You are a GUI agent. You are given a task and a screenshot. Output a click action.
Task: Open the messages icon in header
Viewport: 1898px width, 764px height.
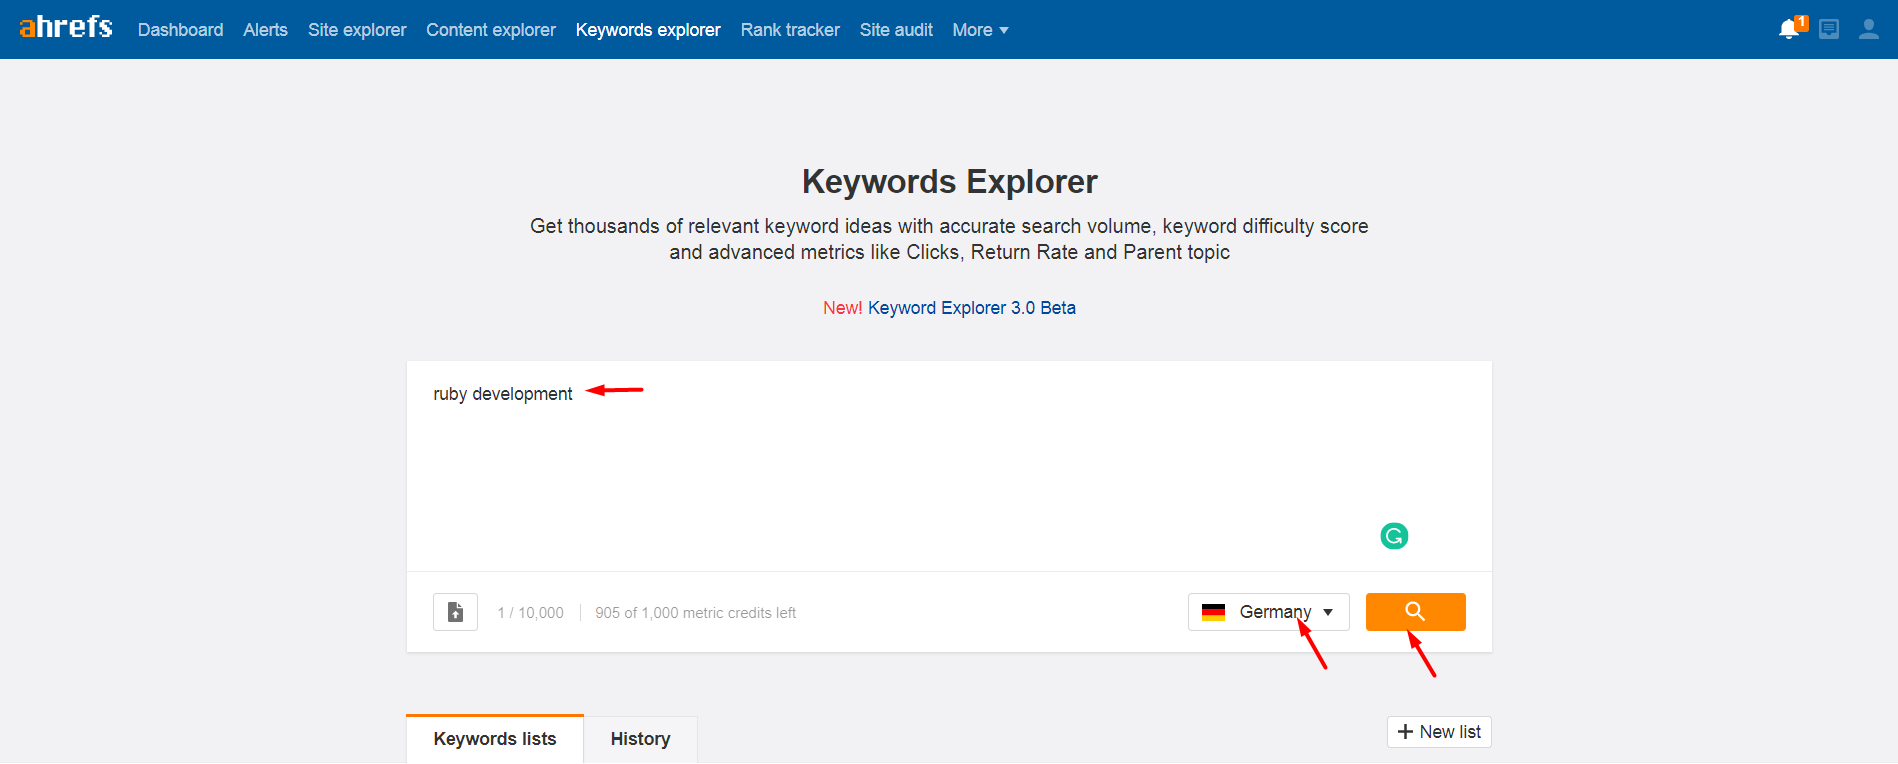pos(1829,29)
